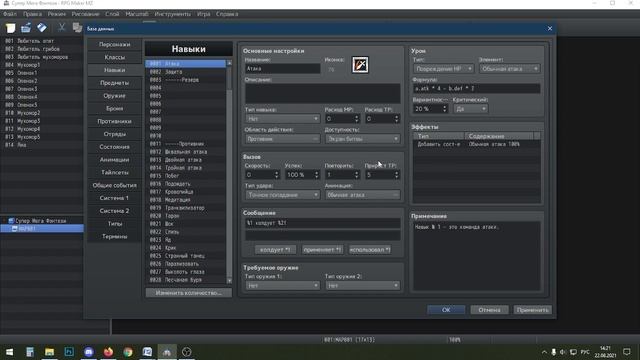Click the Расход MP stepper
The height and width of the screenshot is (360, 640).
[356, 119]
